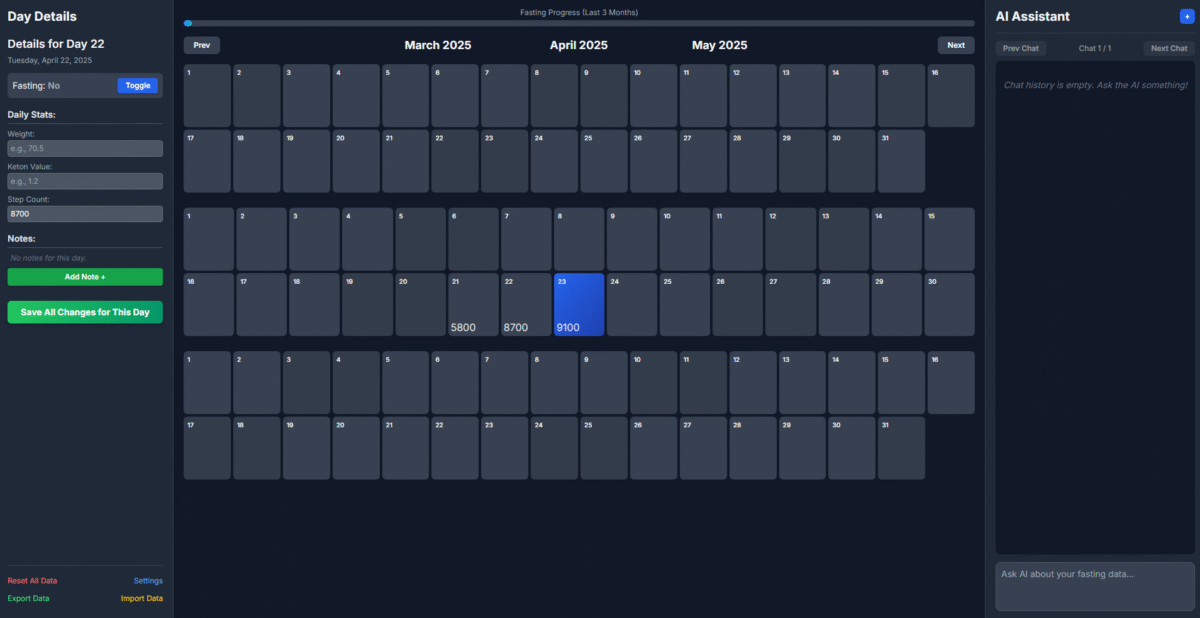Toggle fasting status for Day 22
The image size is (1200, 618).
138,86
